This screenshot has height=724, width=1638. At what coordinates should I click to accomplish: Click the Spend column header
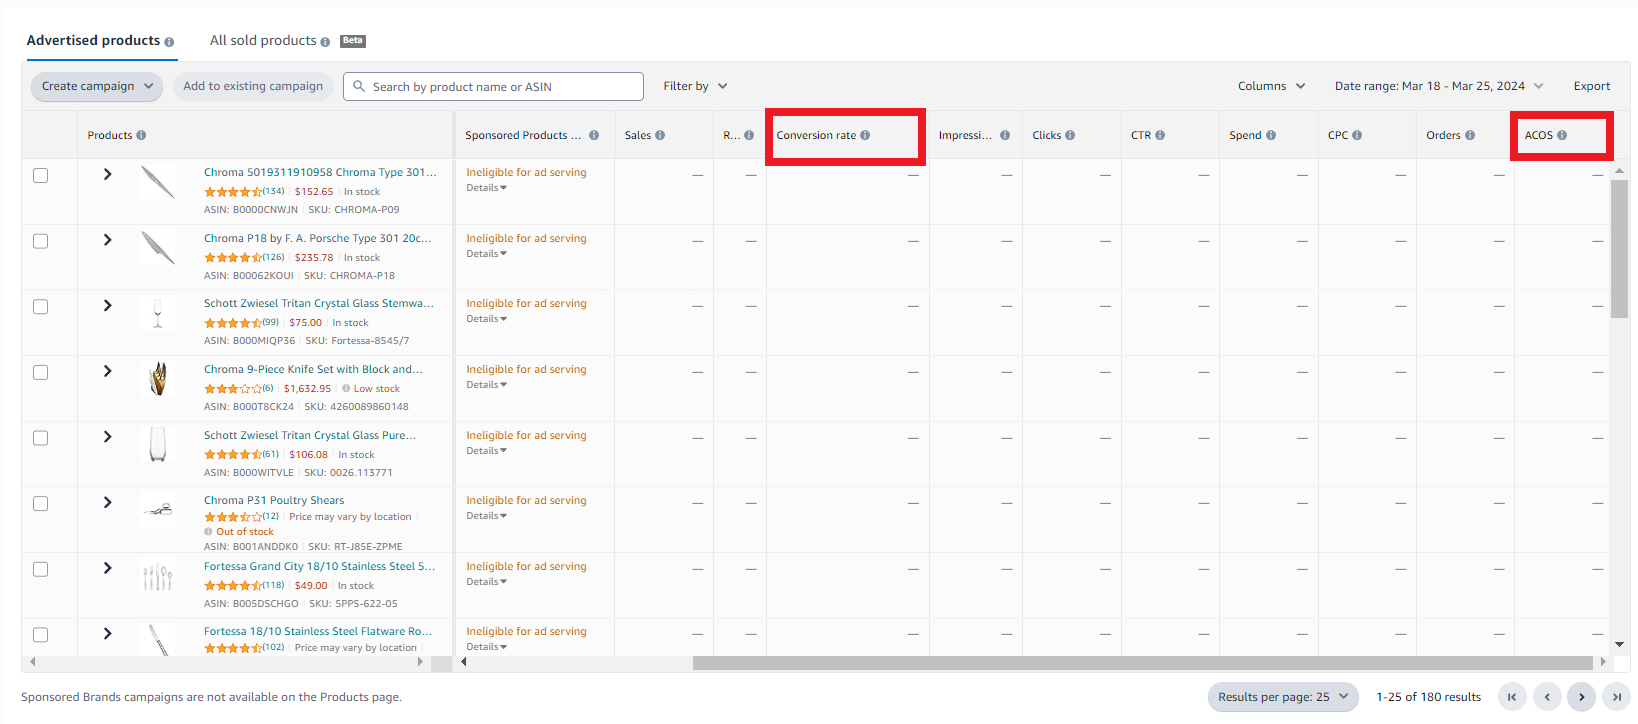1245,135
